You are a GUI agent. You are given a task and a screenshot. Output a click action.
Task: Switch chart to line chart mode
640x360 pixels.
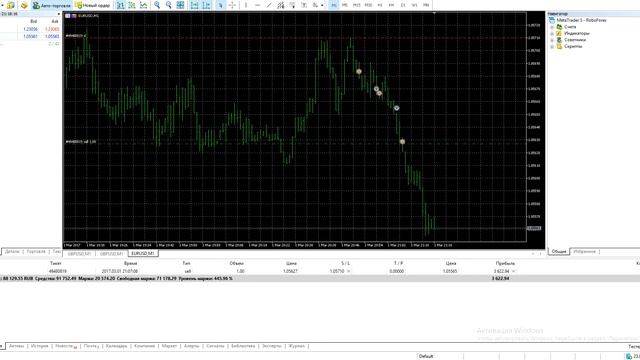click(x=144, y=5)
